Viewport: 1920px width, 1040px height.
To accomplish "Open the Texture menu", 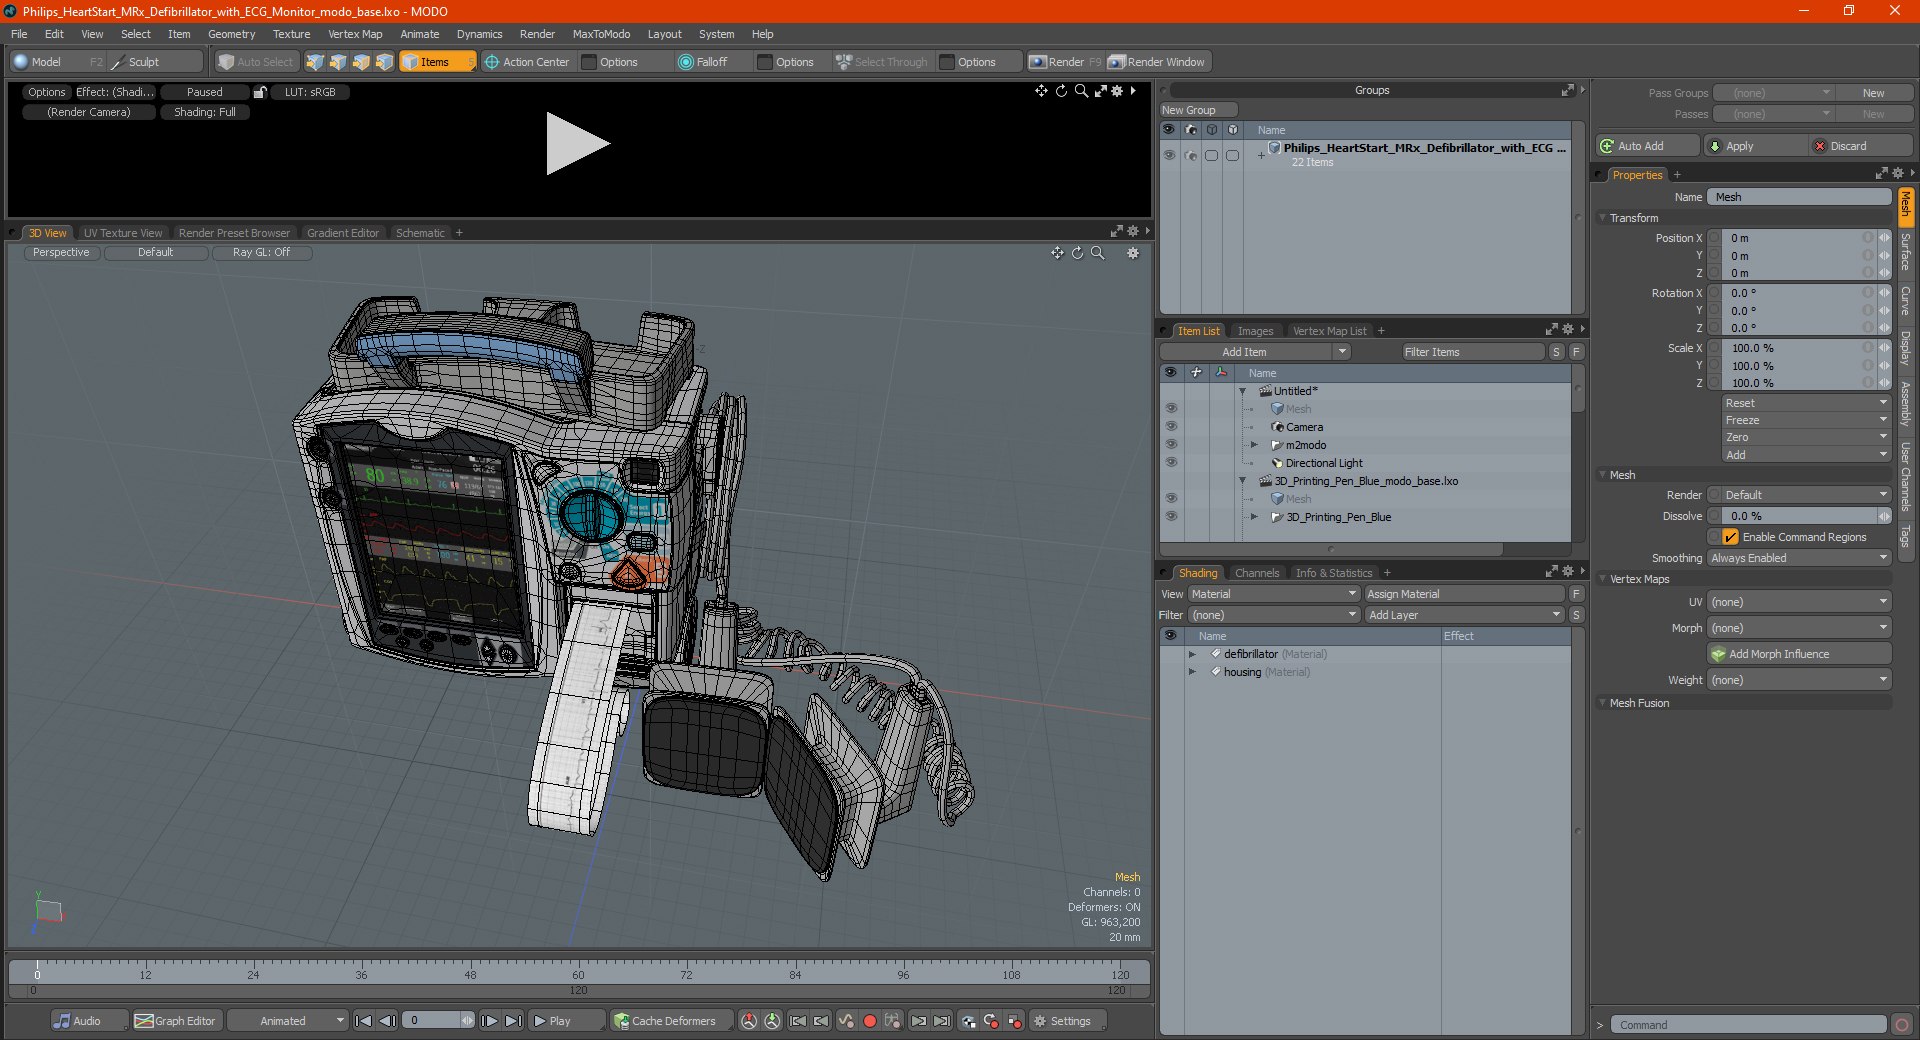I will (291, 34).
